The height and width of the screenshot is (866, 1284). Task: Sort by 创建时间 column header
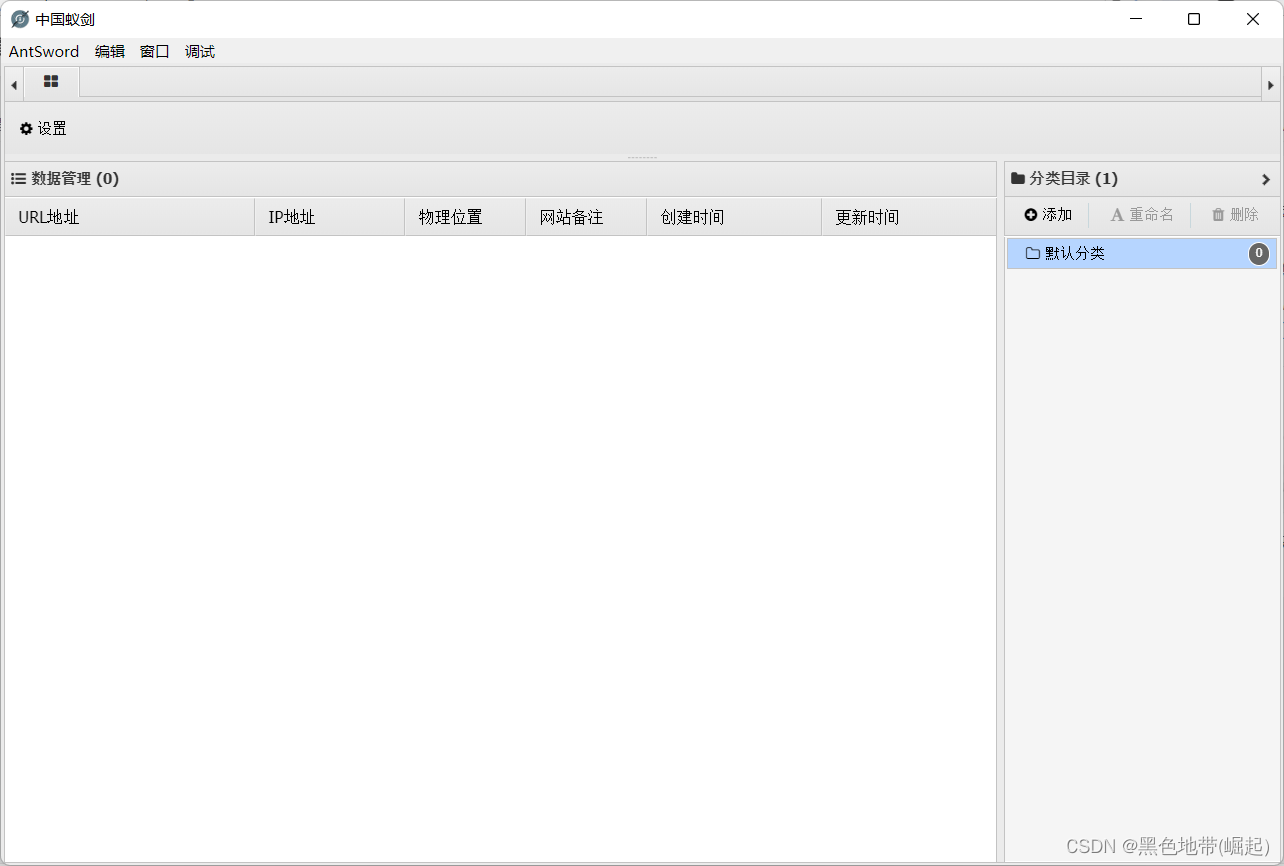click(734, 217)
